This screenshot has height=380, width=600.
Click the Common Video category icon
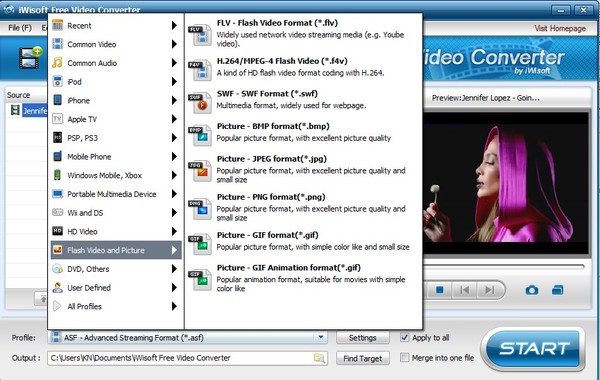(x=57, y=44)
